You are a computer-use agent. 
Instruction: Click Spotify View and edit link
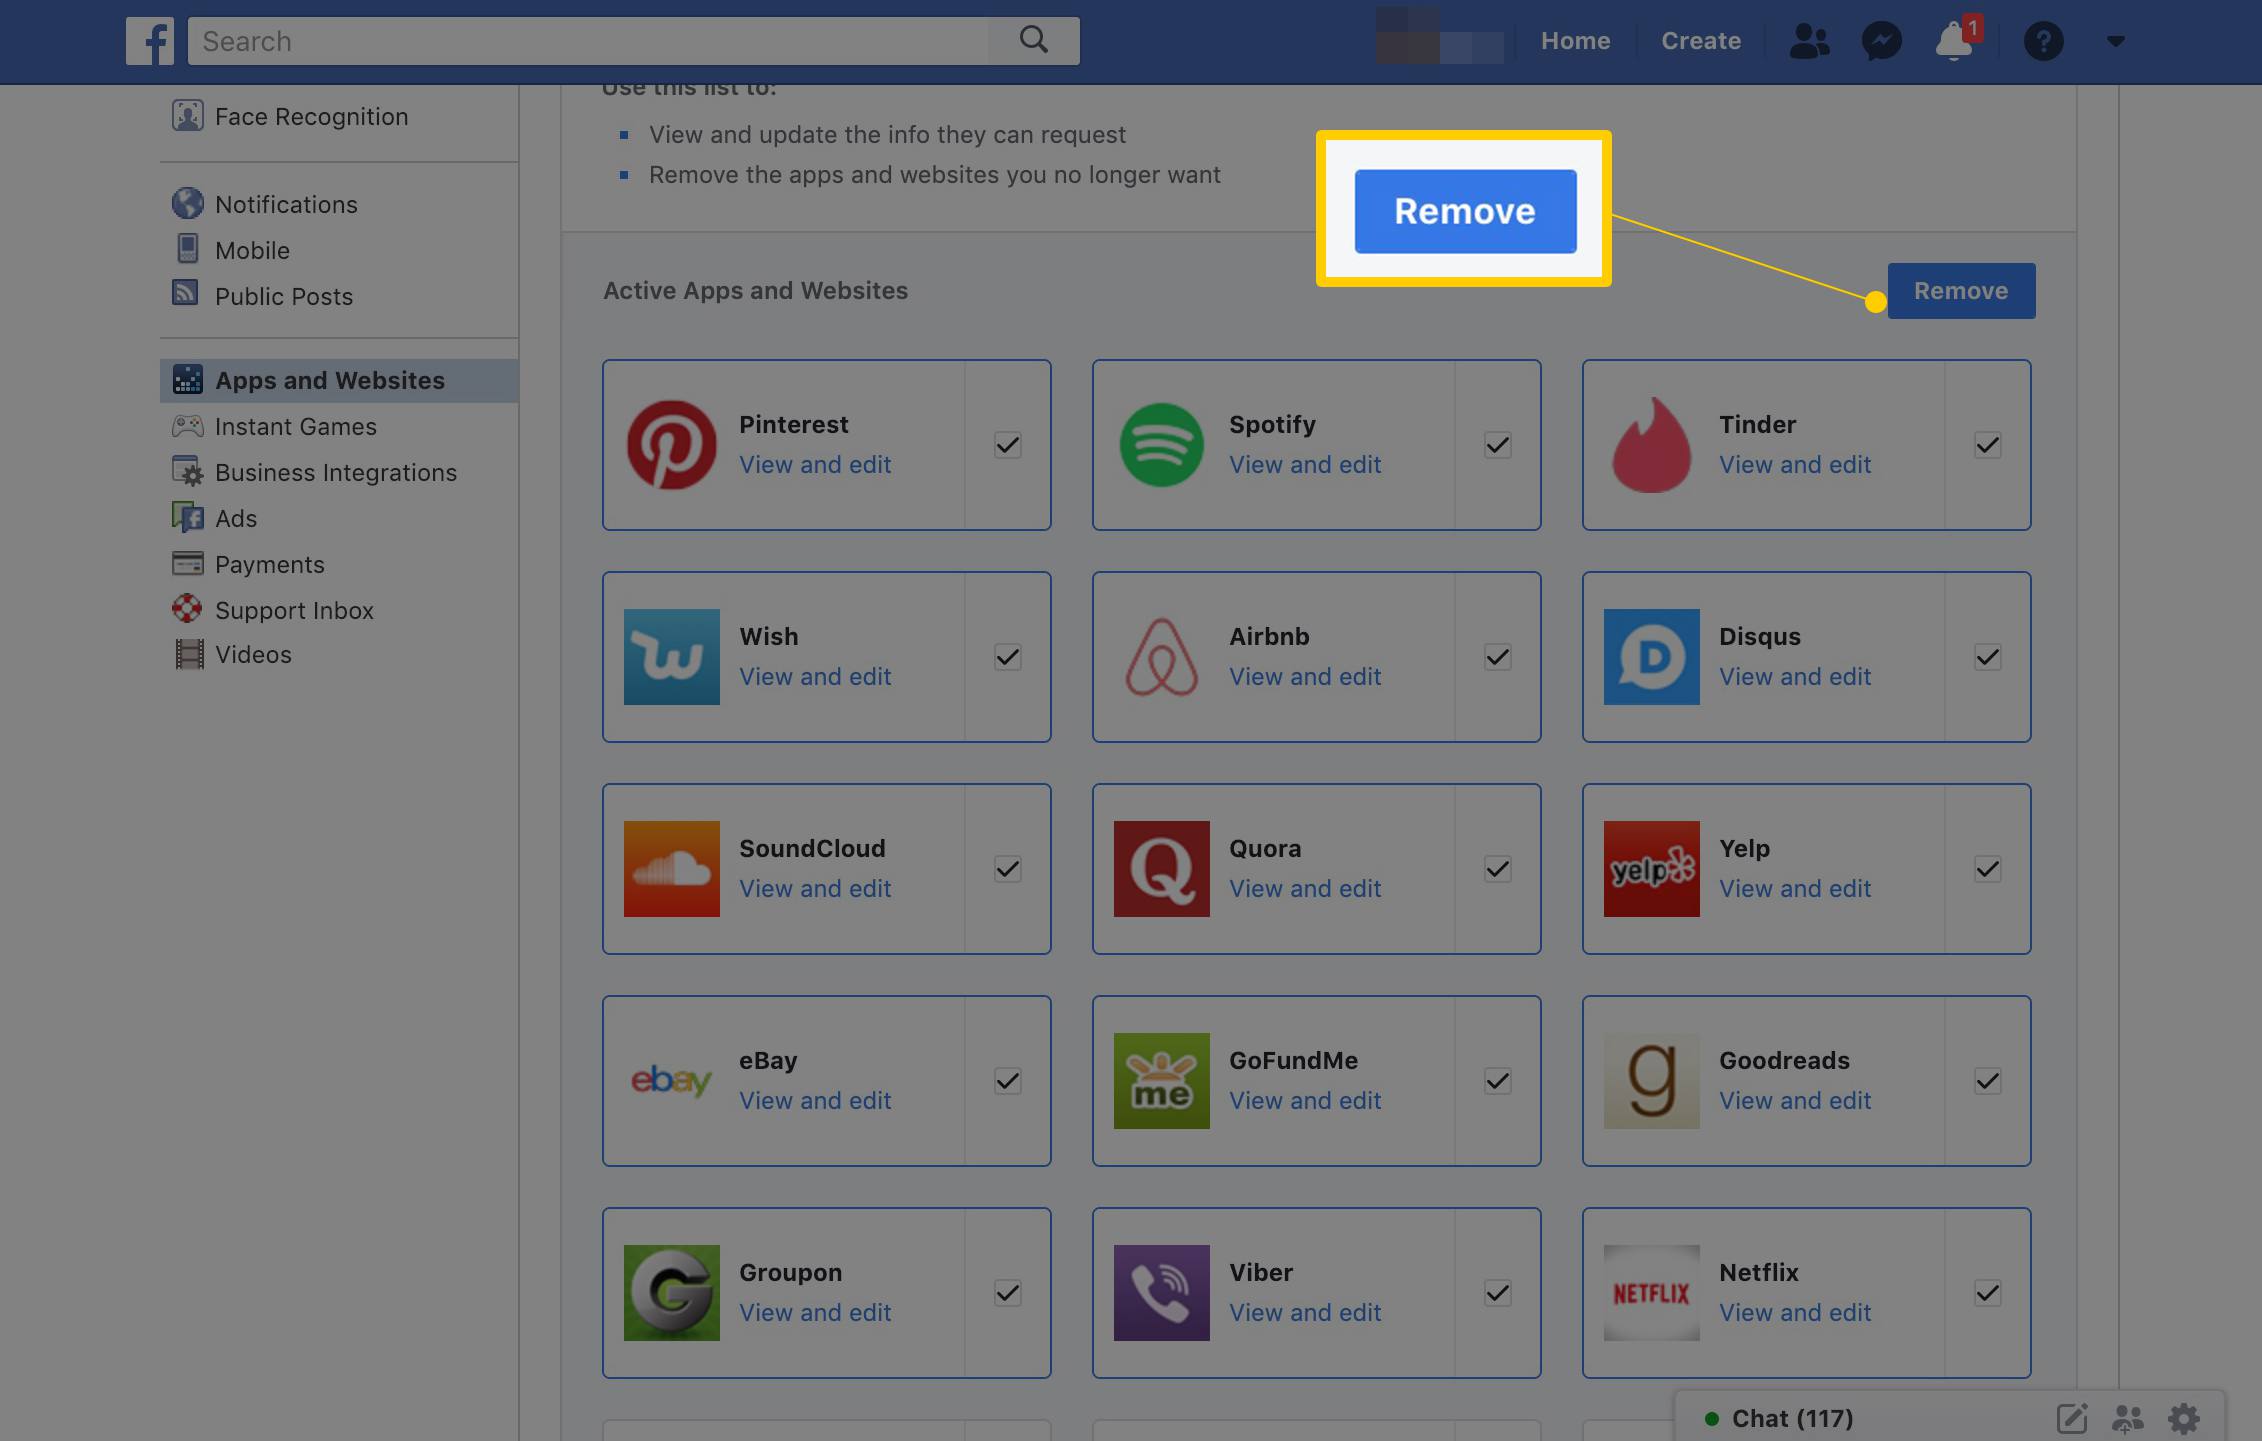[x=1305, y=464]
